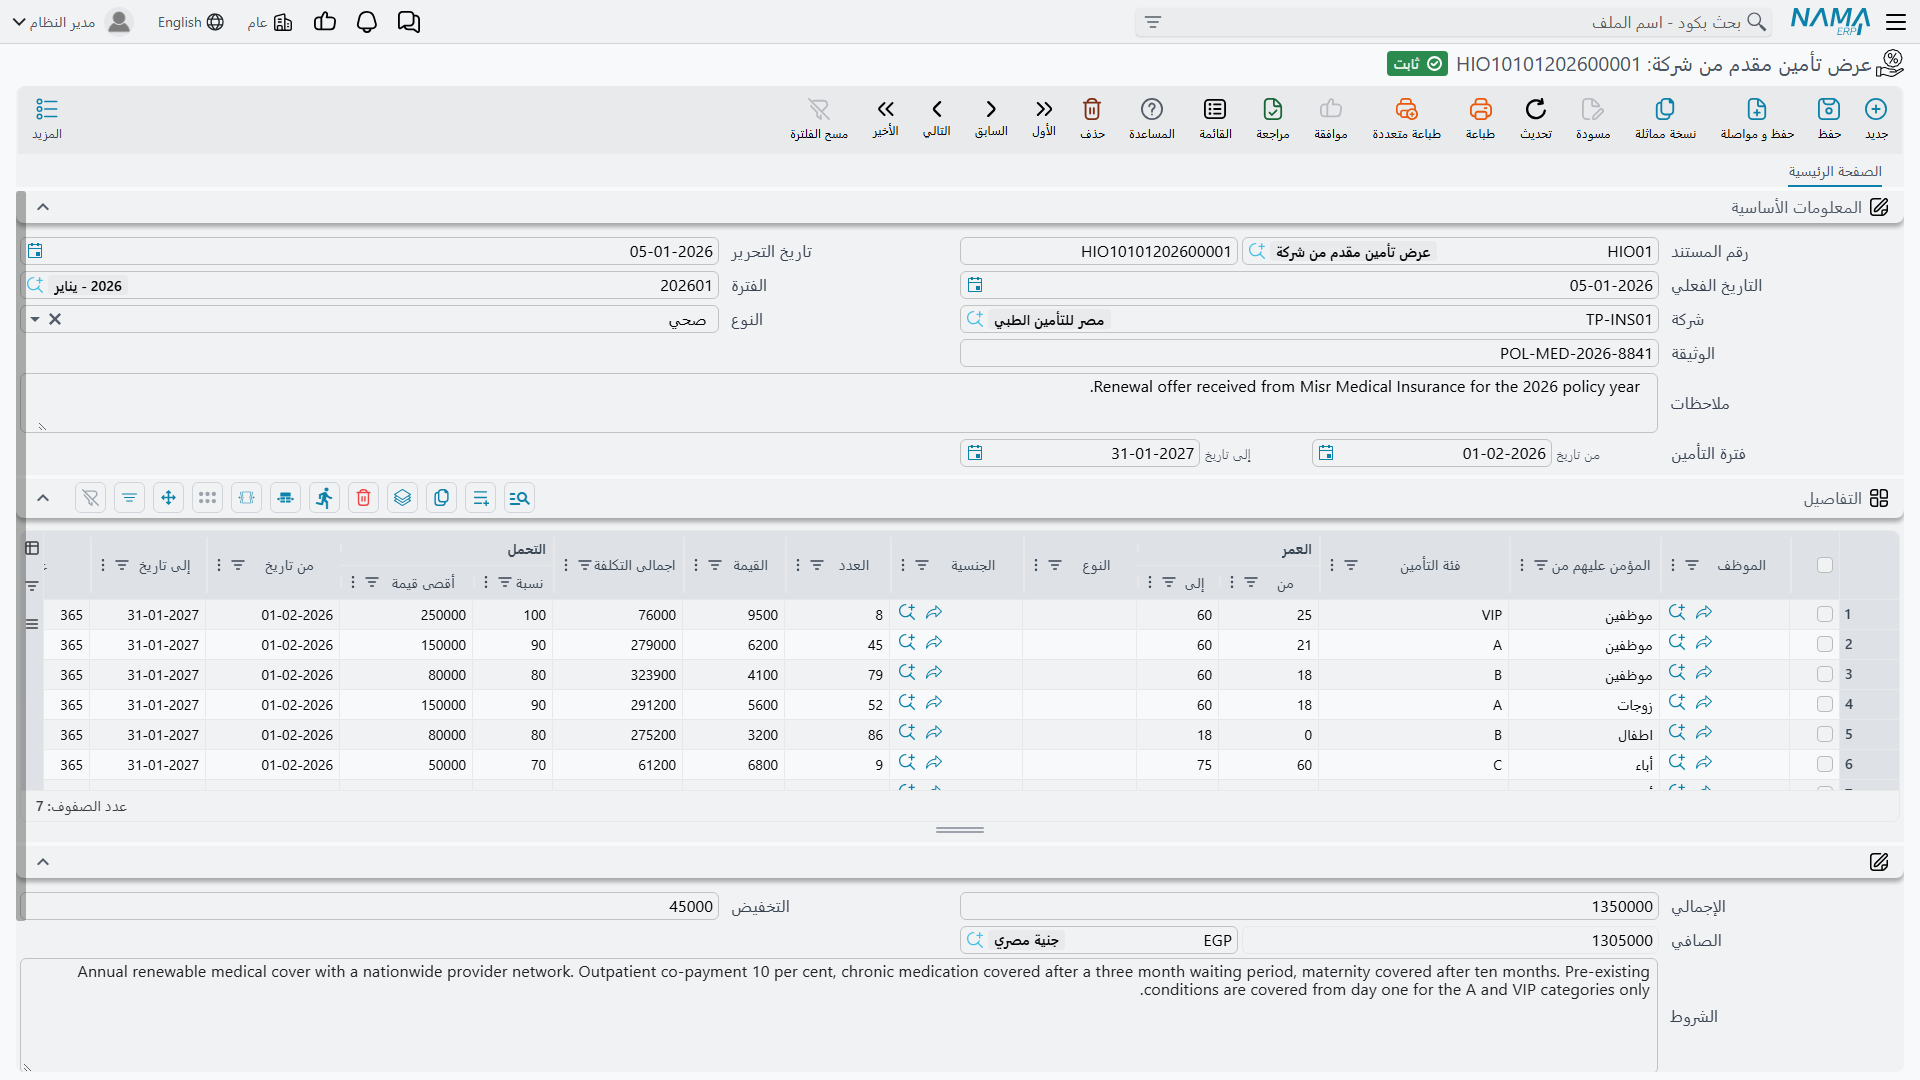Click the التخفيض discount input field
Image resolution: width=1920 pixels, height=1080 pixels.
pos(370,907)
